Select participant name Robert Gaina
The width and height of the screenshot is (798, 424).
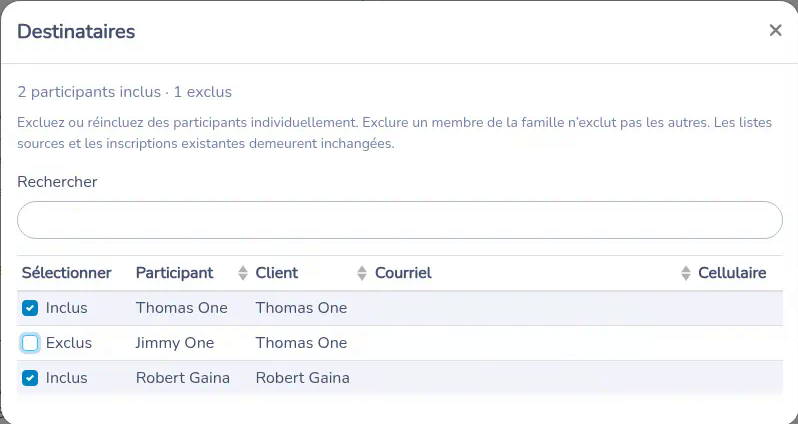(x=183, y=378)
